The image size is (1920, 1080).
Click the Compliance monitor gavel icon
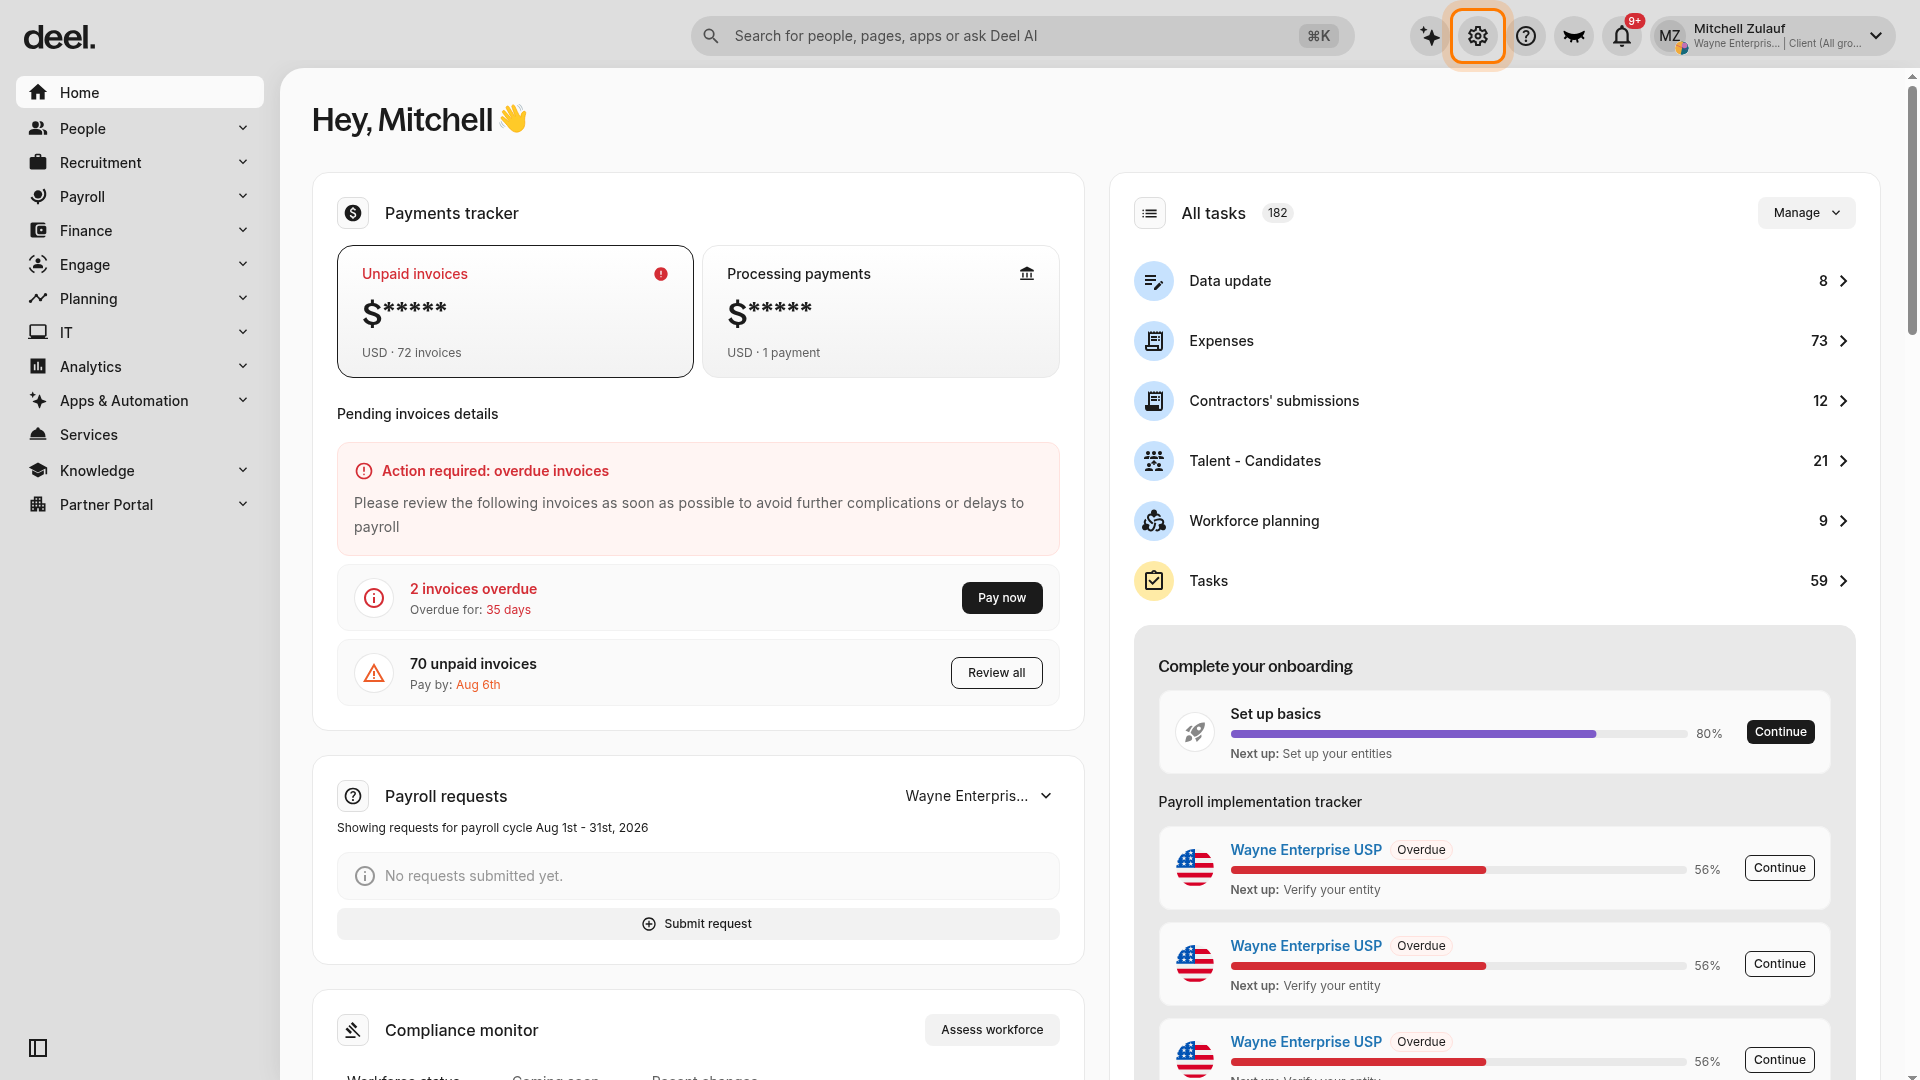(x=353, y=1030)
